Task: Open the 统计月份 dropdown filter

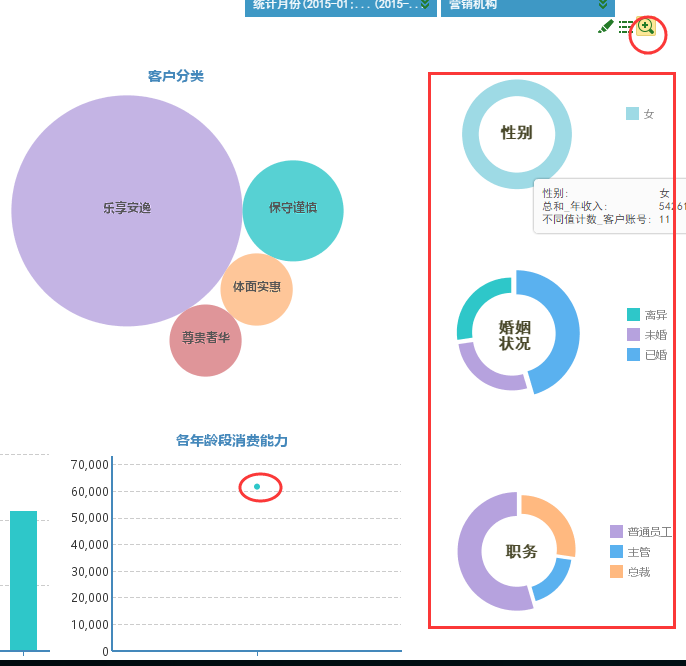Action: [x=341, y=6]
